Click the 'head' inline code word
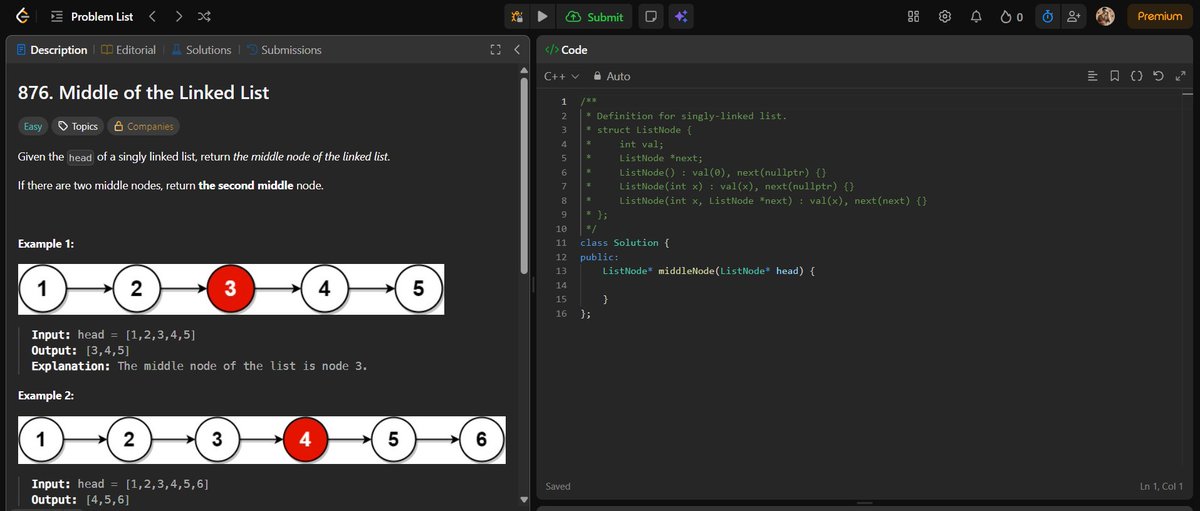Viewport: 1200px width, 511px height. click(x=80, y=158)
